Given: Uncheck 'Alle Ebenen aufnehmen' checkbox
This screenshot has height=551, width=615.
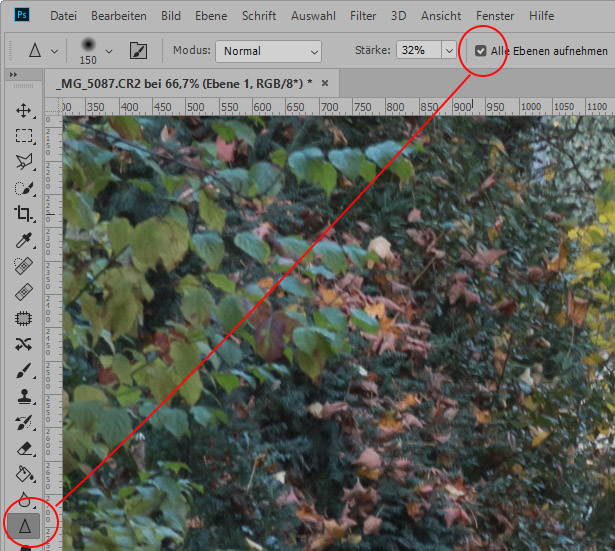Looking at the screenshot, I should click(481, 50).
